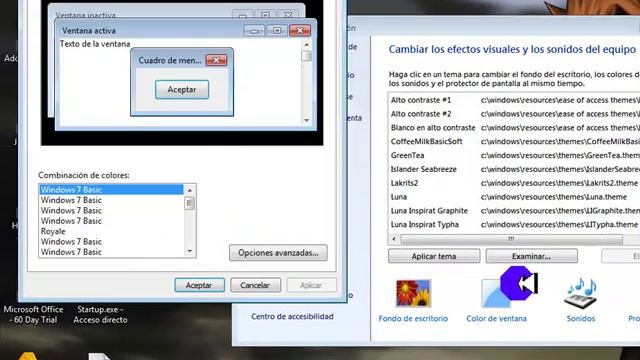
Task: Open Startup.exe Acceso directo desktop shortcut
Action: pyautogui.click(x=100, y=315)
